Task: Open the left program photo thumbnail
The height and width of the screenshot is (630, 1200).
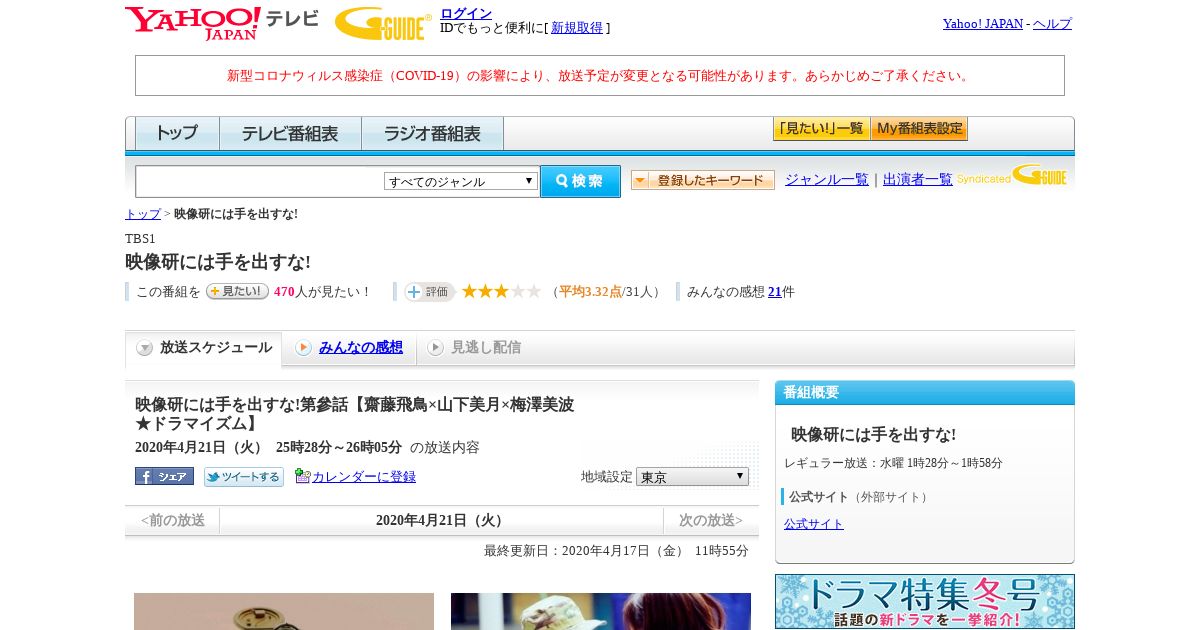Action: (x=284, y=611)
